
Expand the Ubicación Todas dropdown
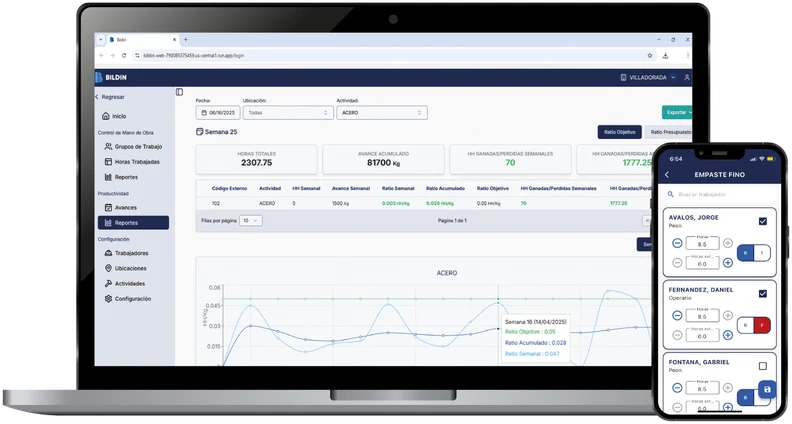tap(288, 113)
